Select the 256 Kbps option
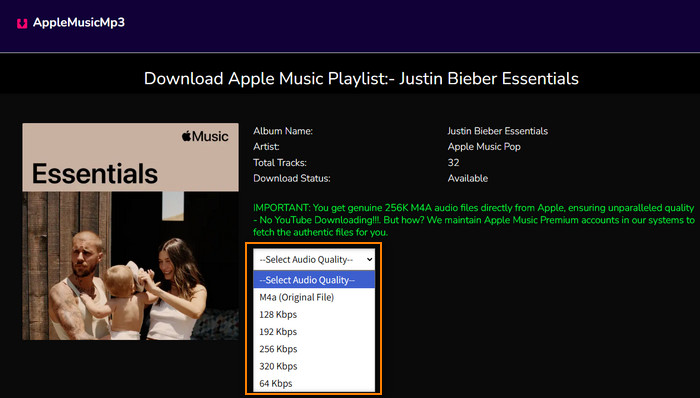The image size is (700, 398). coord(314,349)
